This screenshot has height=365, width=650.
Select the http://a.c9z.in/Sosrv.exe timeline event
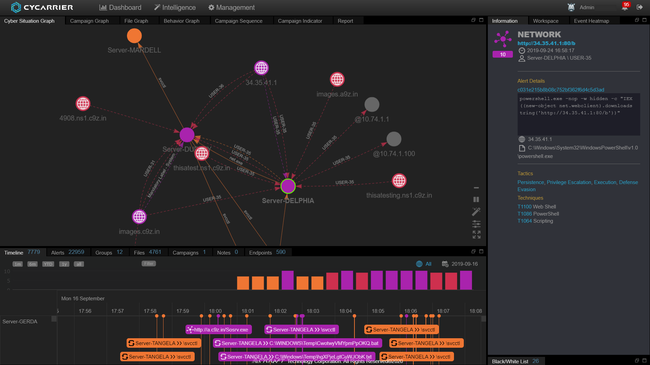(x=218, y=330)
